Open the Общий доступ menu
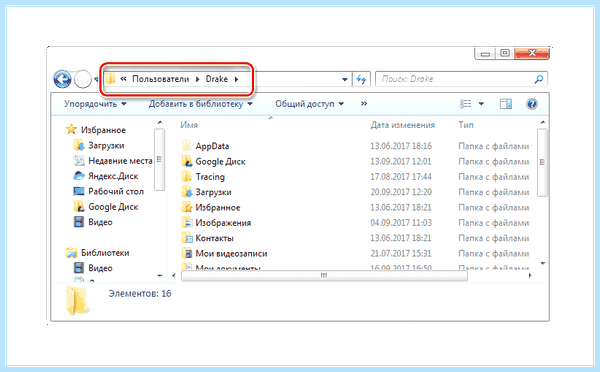 [310, 104]
